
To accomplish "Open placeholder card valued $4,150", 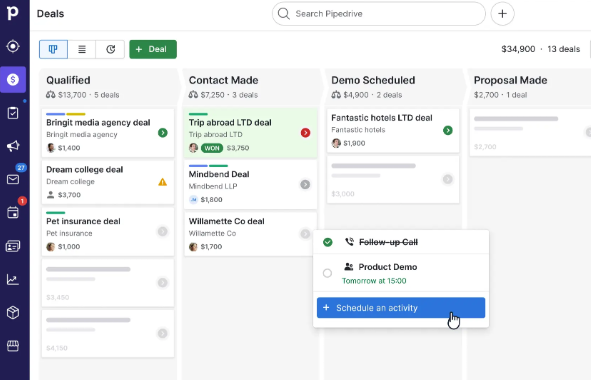I will click(108, 333).
